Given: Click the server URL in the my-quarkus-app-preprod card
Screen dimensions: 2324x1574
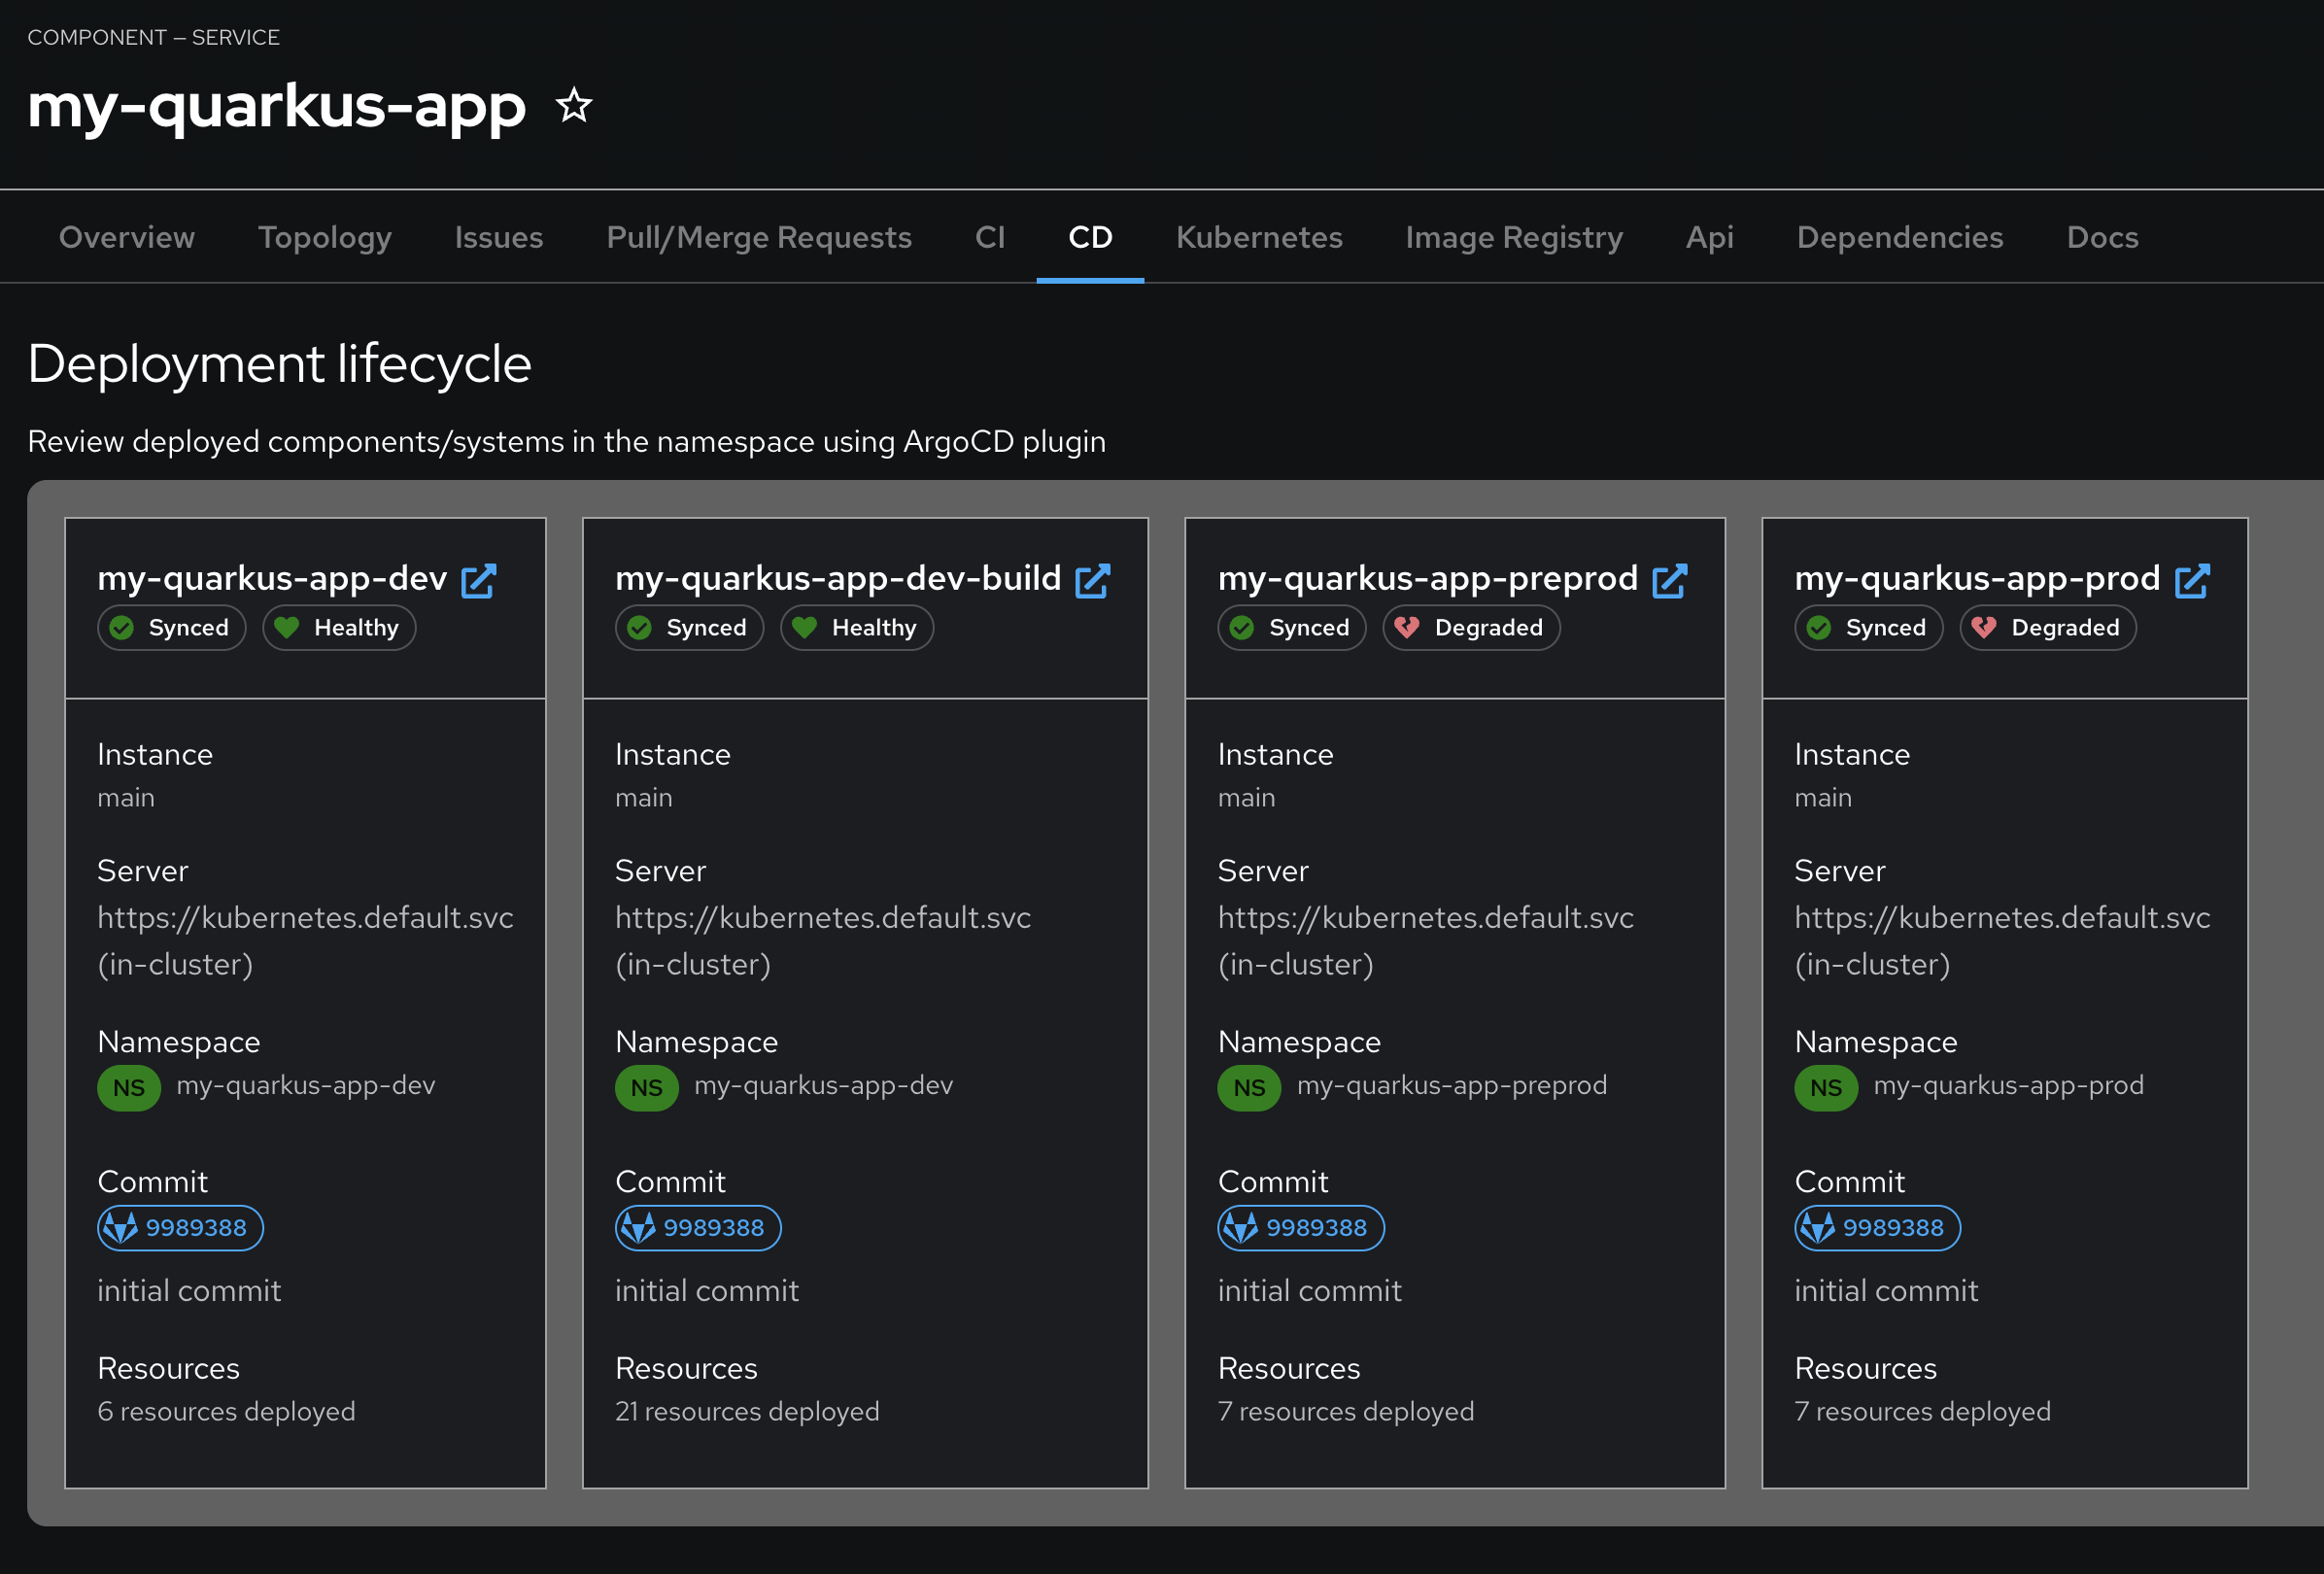Looking at the screenshot, I should [x=1425, y=918].
